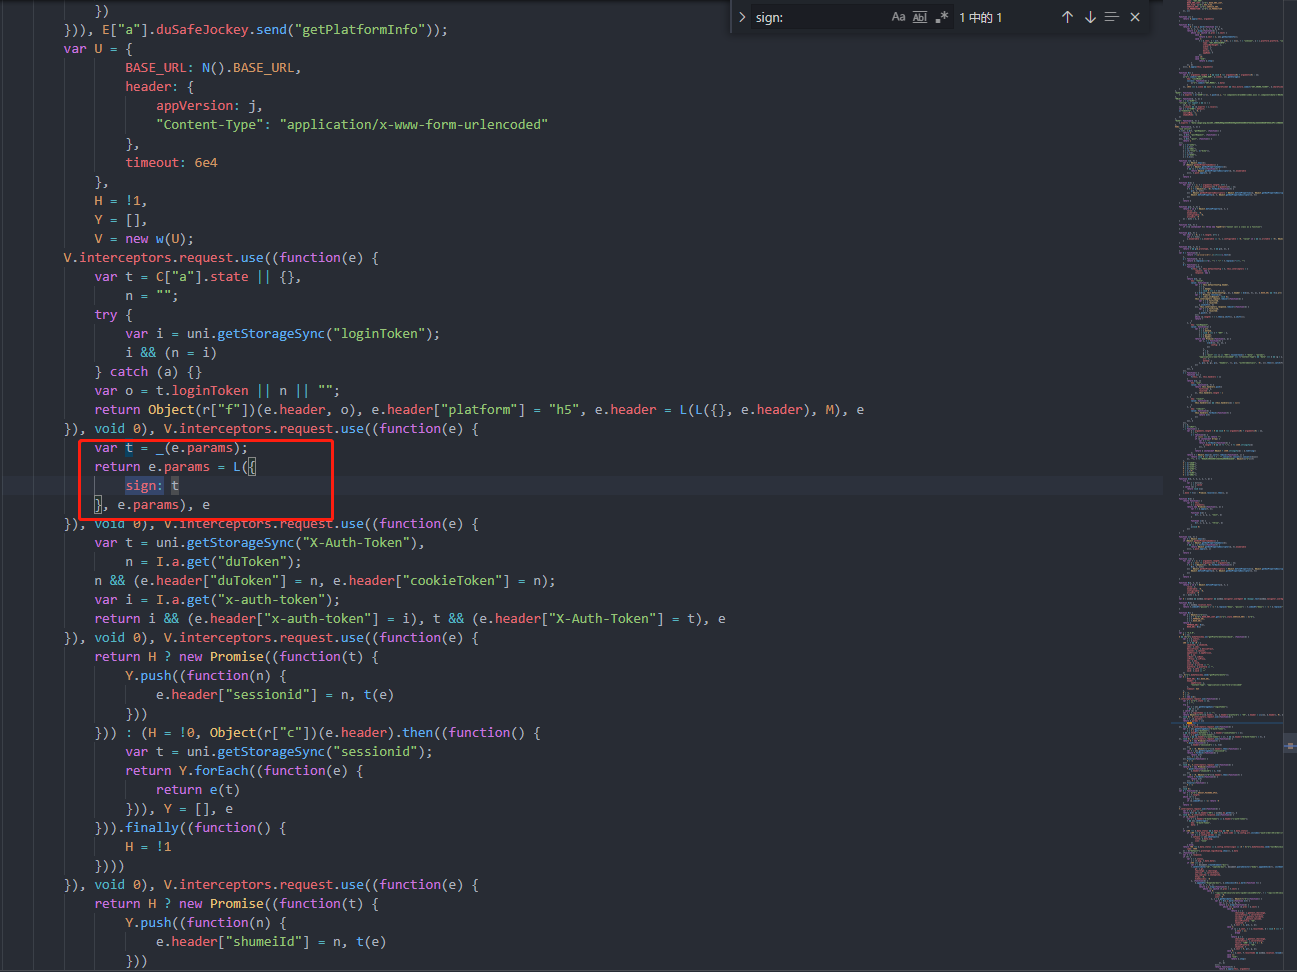The height and width of the screenshot is (972, 1297).
Task: Click the 'timeout: 6e4' line
Action: click(x=171, y=163)
